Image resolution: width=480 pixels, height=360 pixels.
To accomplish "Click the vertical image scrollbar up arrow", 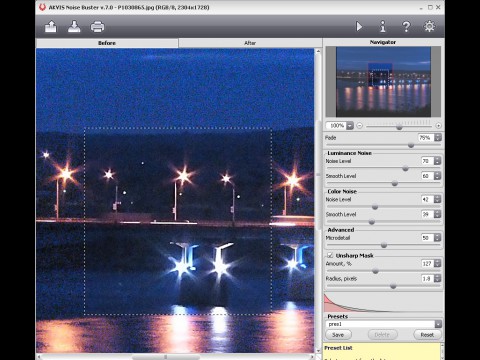I will click(318, 52).
